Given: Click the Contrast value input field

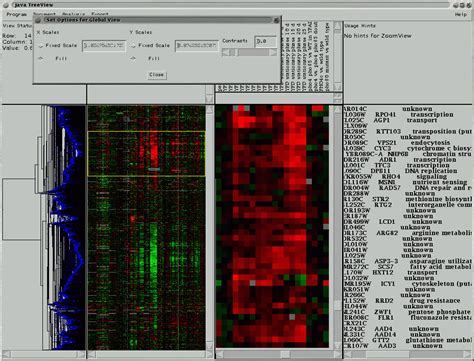Looking at the screenshot, I should (x=266, y=41).
